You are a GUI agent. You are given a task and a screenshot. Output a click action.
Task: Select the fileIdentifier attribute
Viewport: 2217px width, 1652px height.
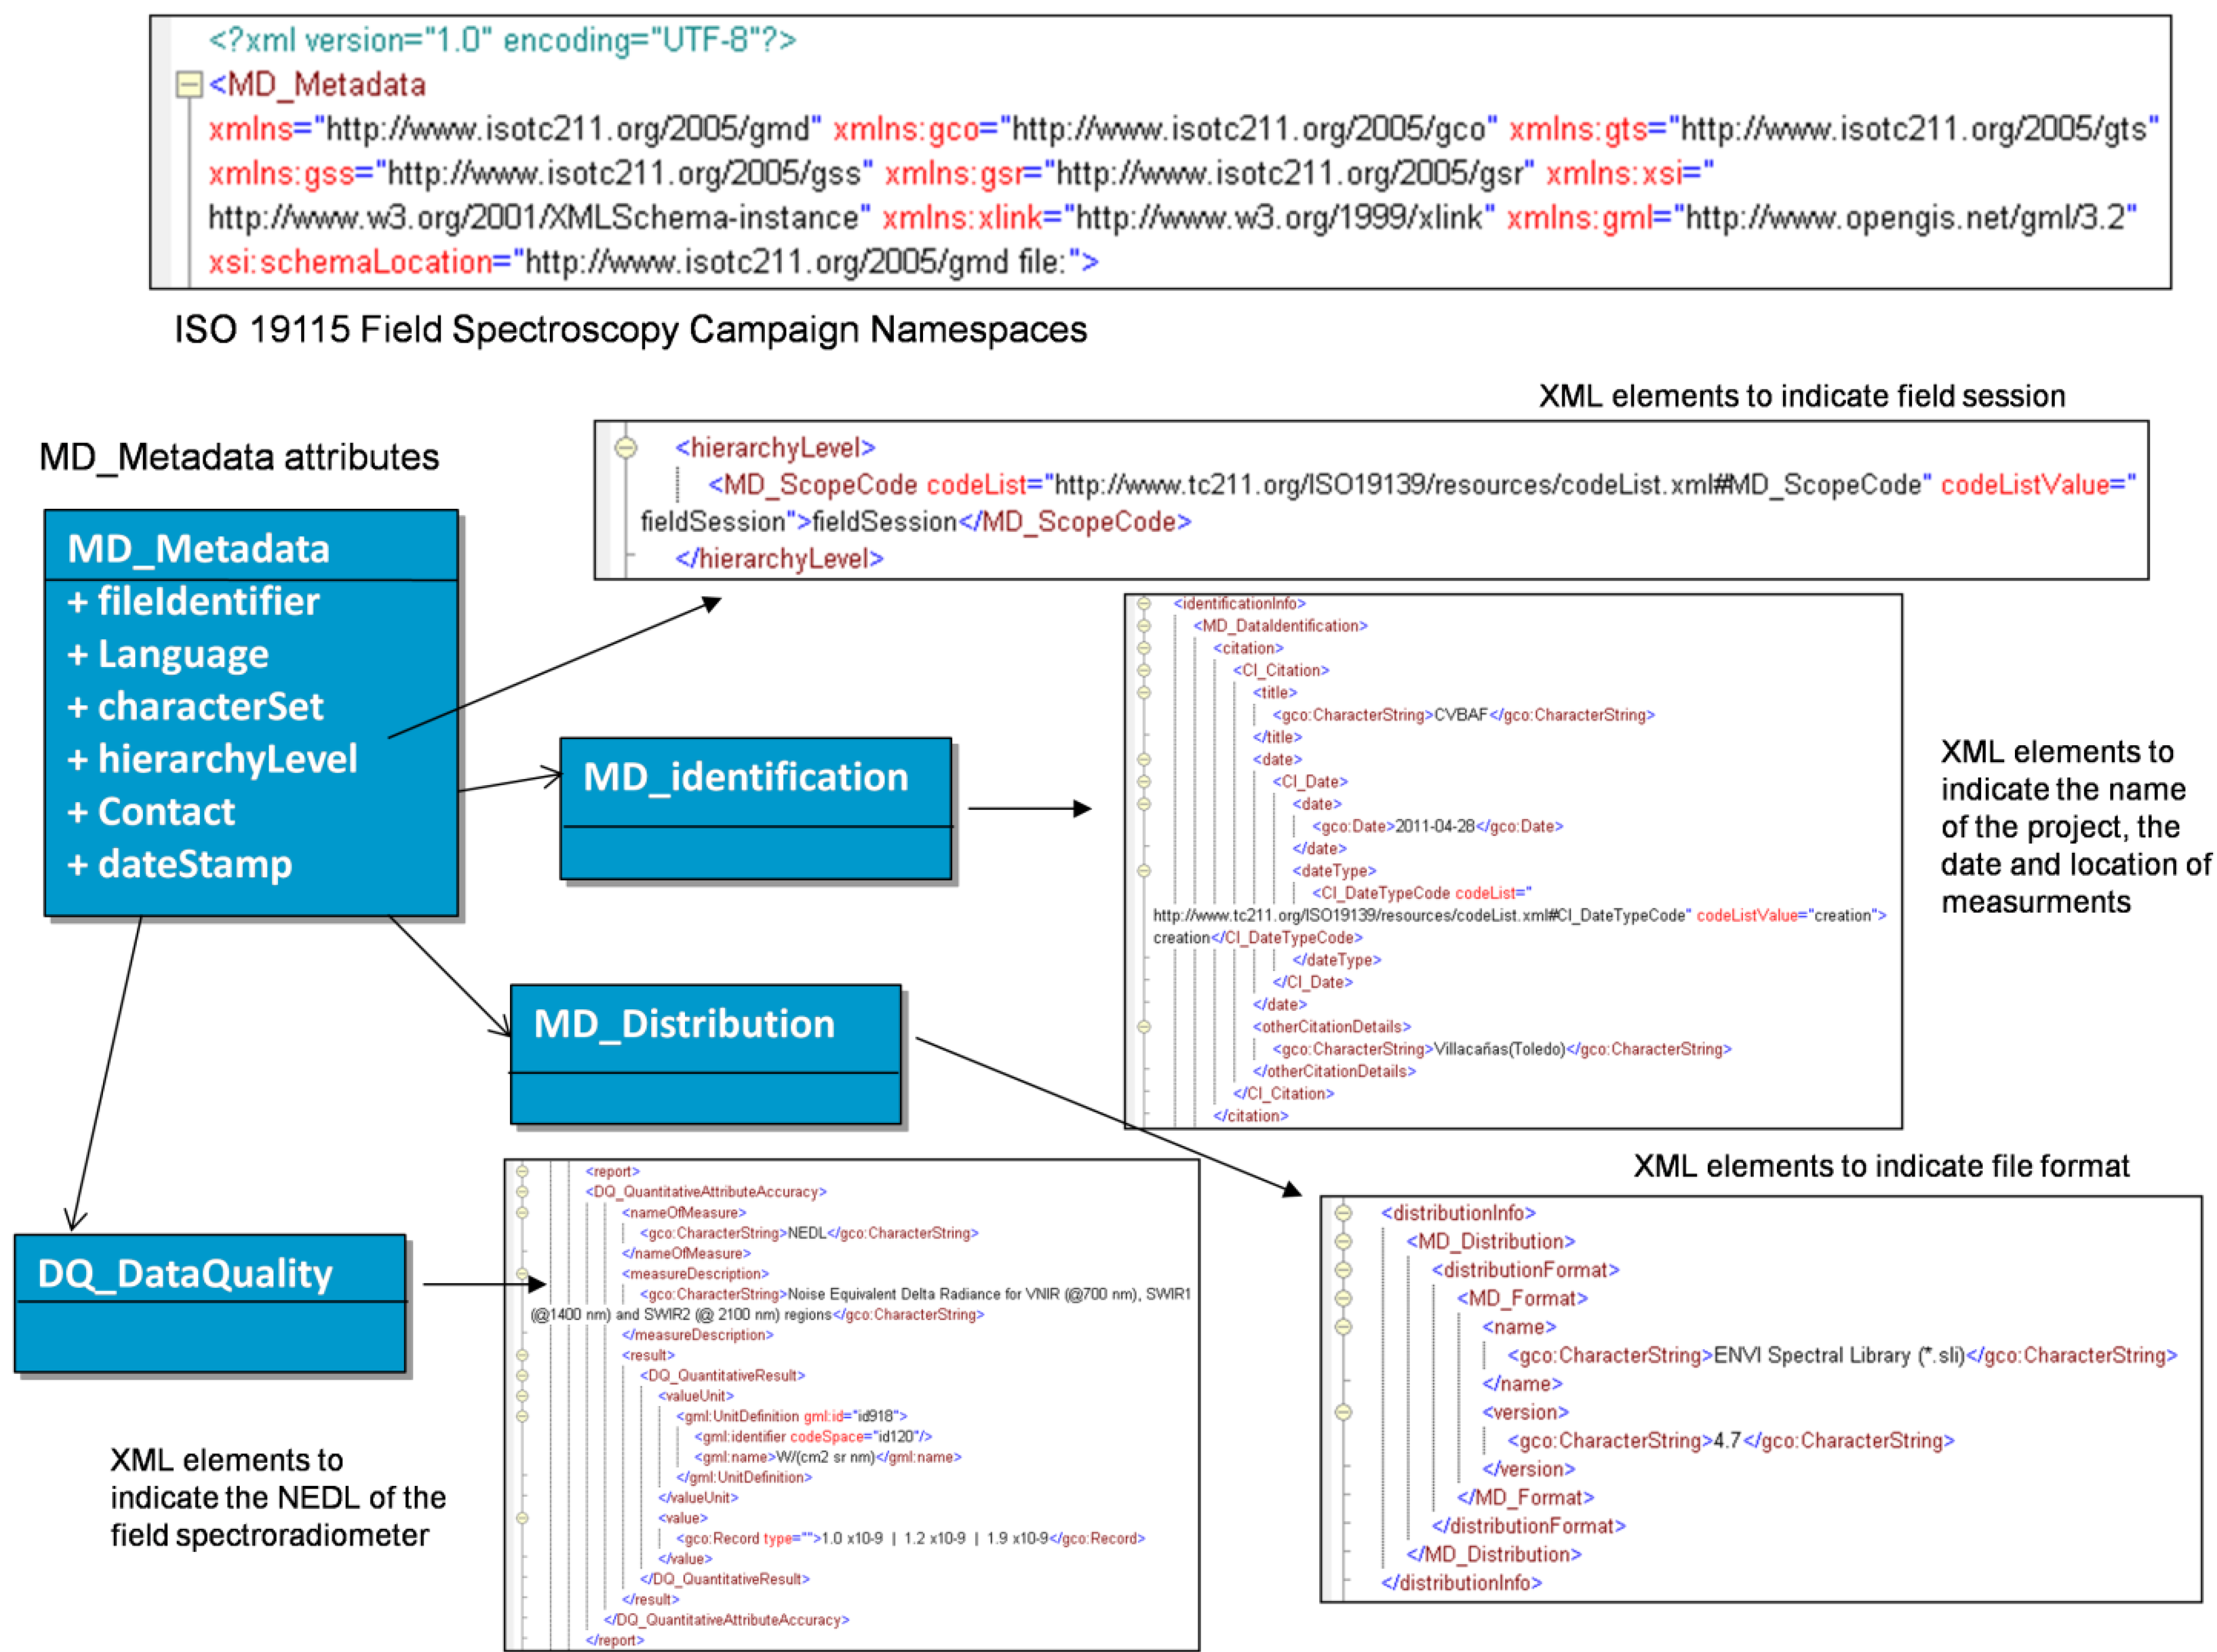(x=193, y=601)
